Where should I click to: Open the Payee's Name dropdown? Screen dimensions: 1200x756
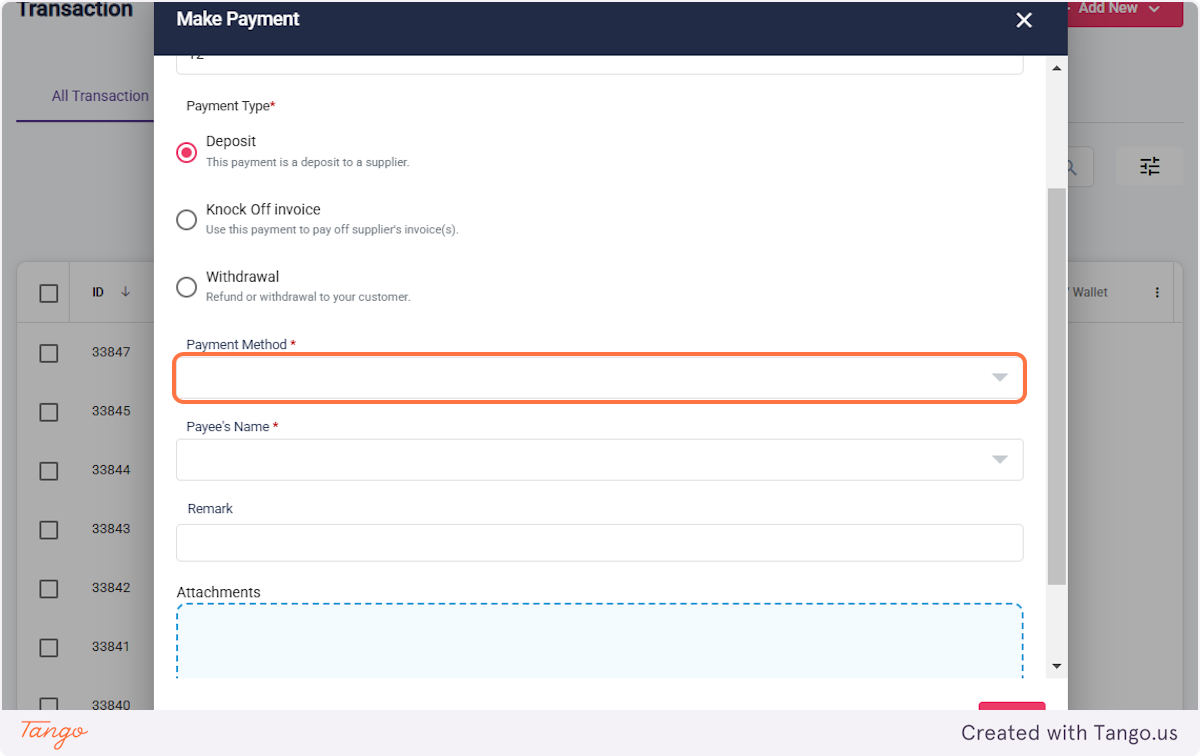coord(600,460)
